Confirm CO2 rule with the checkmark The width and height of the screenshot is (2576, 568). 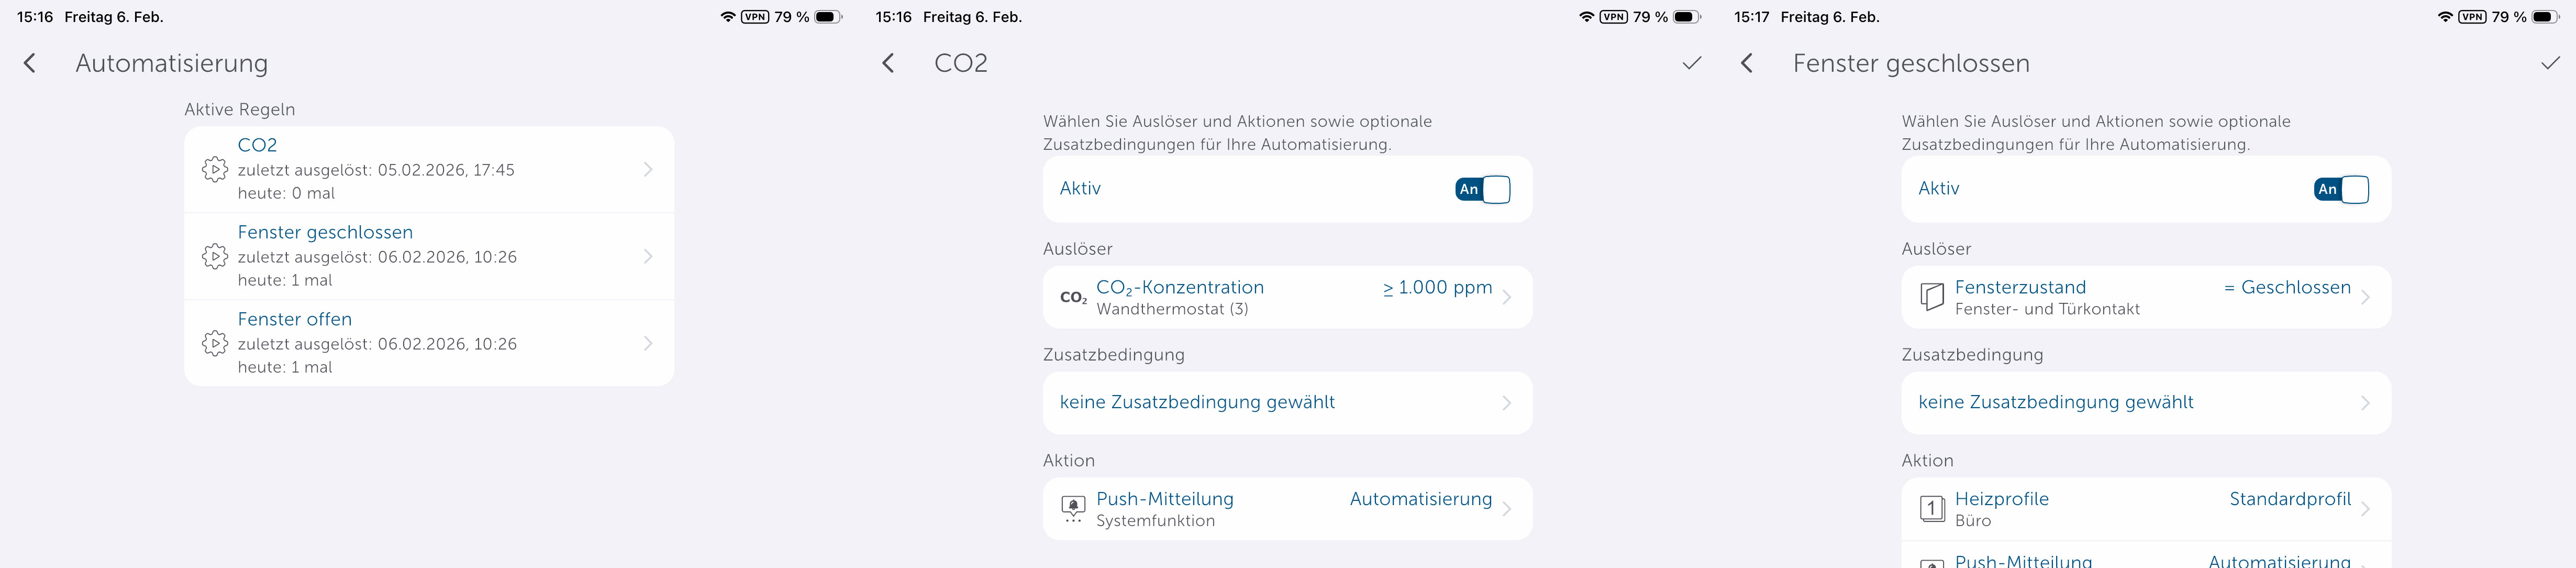[1691, 64]
